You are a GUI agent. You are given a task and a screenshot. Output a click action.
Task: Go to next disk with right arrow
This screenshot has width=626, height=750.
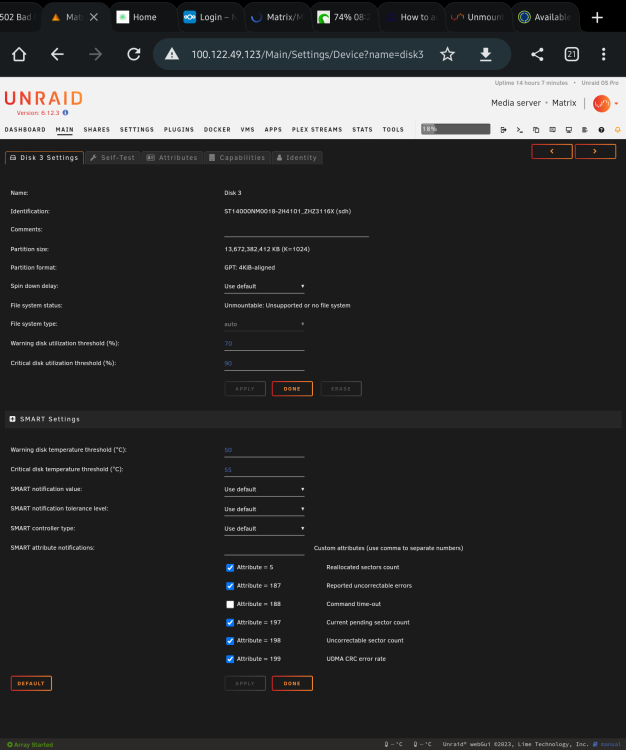(x=595, y=151)
